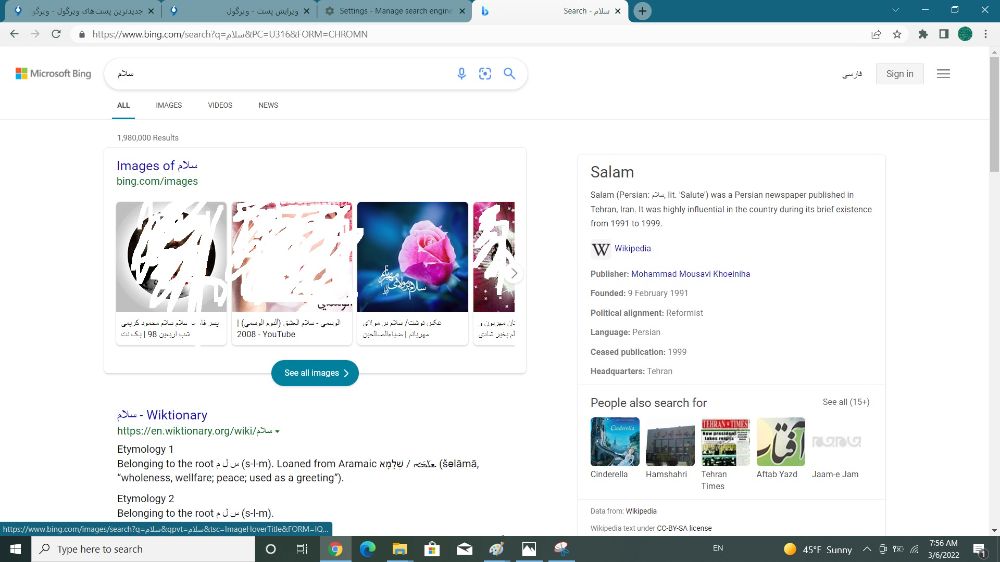This screenshot has width=1000, height=562.
Task: Click the Sign in button
Action: [x=900, y=73]
